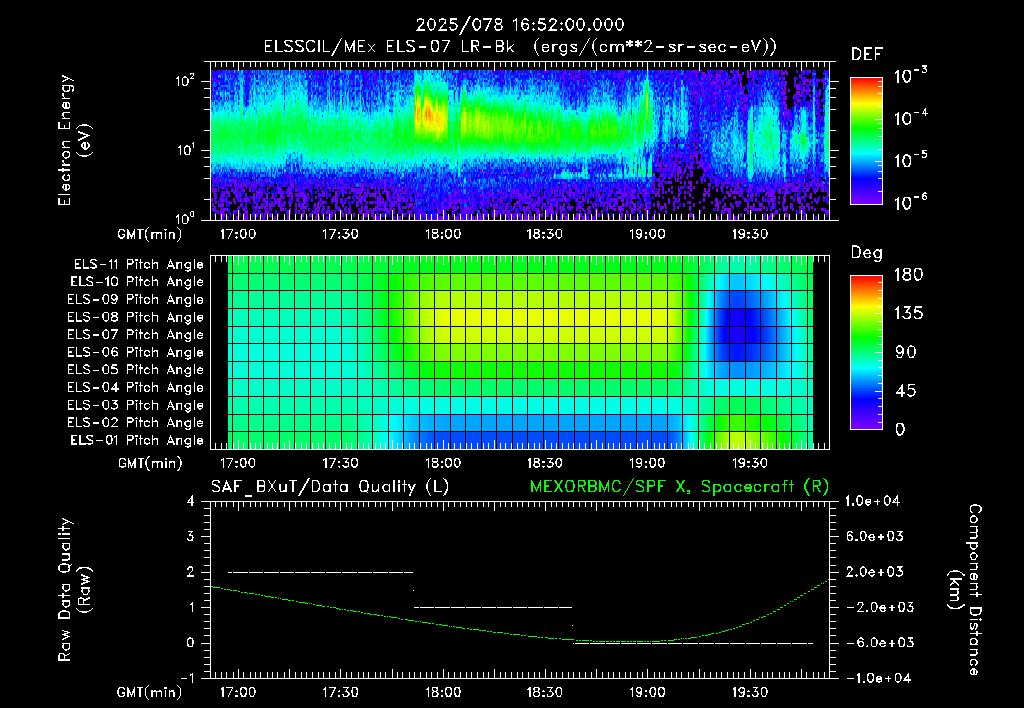Click the data quality segment at level 2
The width and height of the screenshot is (1024, 708).
tap(320, 572)
